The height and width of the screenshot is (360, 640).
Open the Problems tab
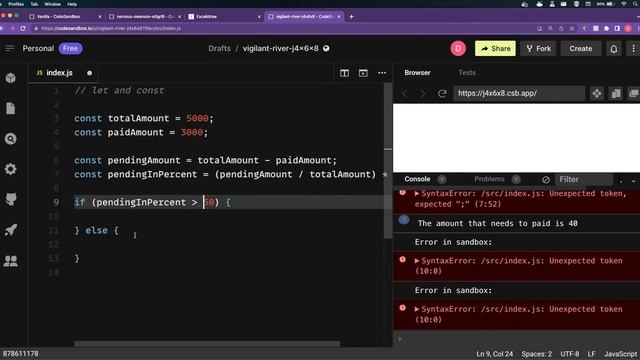(x=489, y=179)
